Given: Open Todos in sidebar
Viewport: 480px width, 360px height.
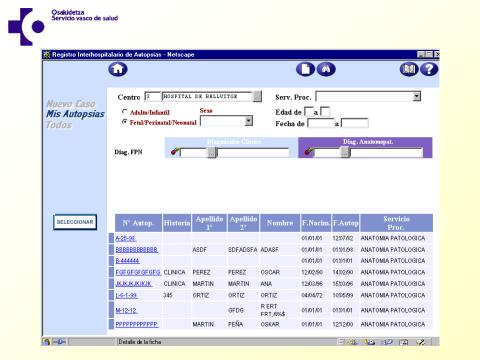Looking at the screenshot, I should 59,125.
